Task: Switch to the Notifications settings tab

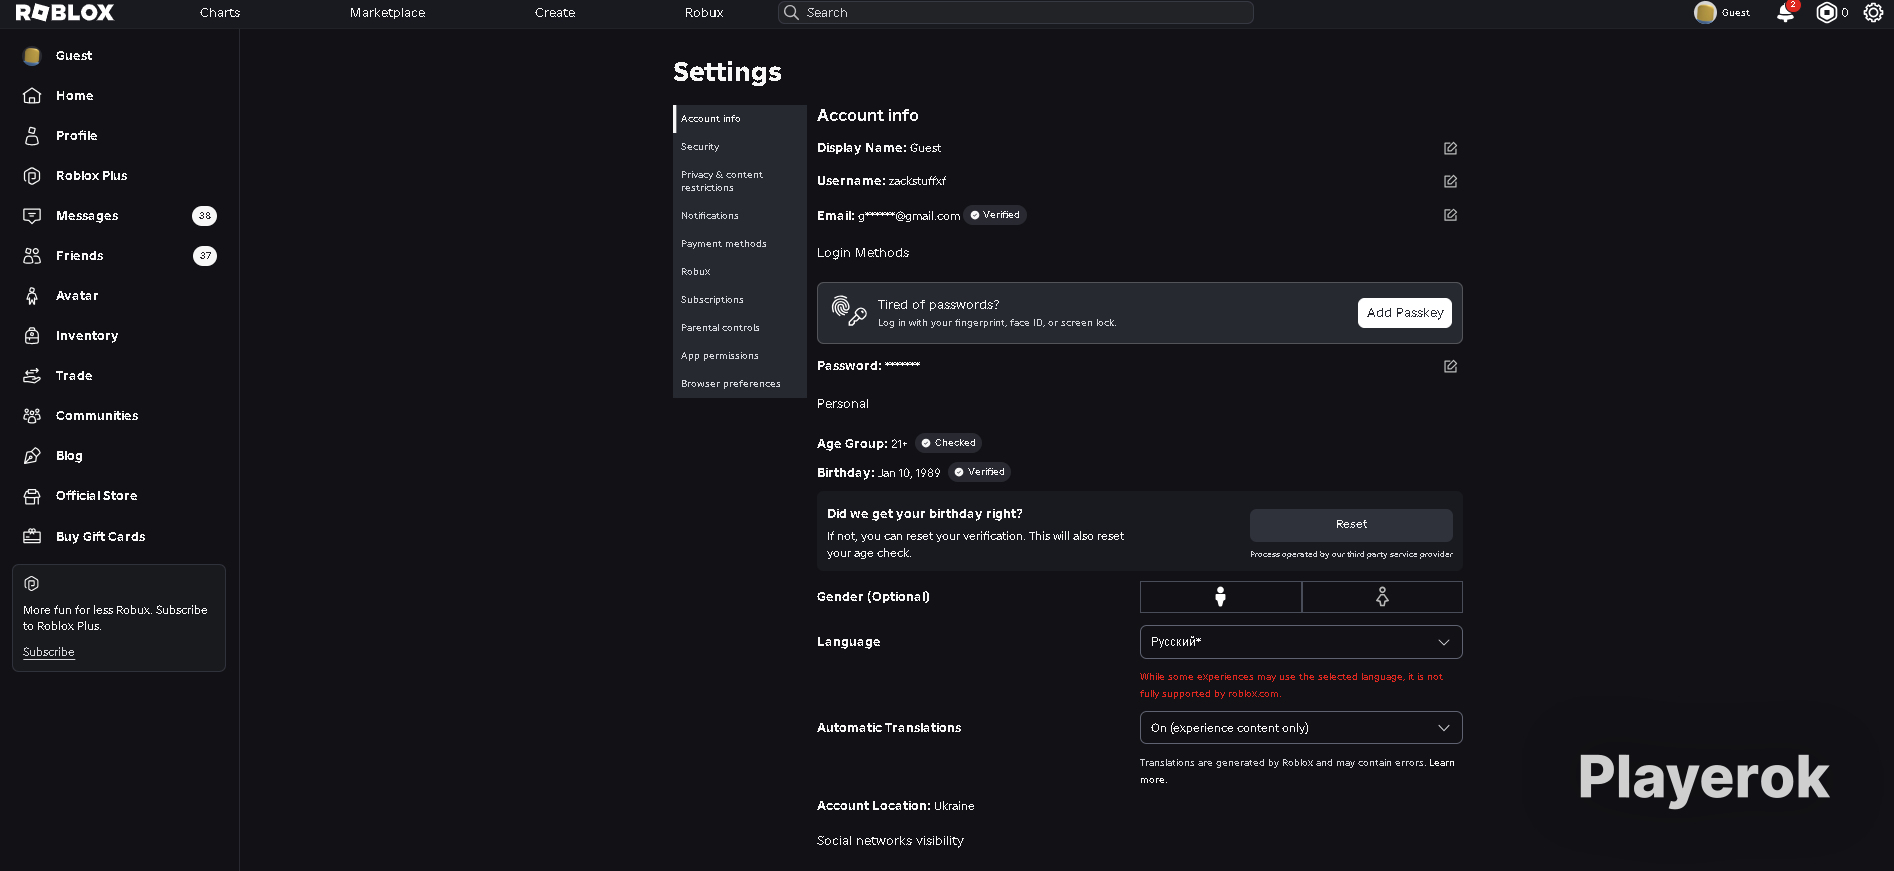Action: [x=740, y=216]
